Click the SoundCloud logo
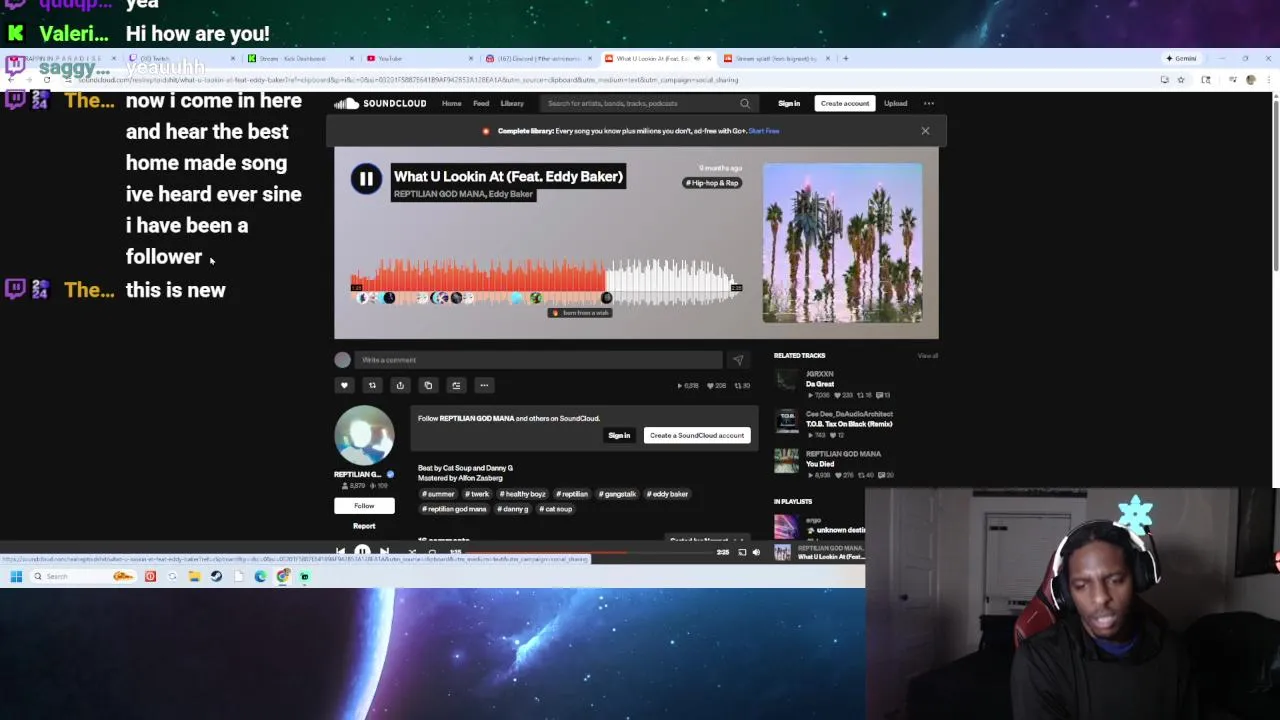 pos(380,103)
